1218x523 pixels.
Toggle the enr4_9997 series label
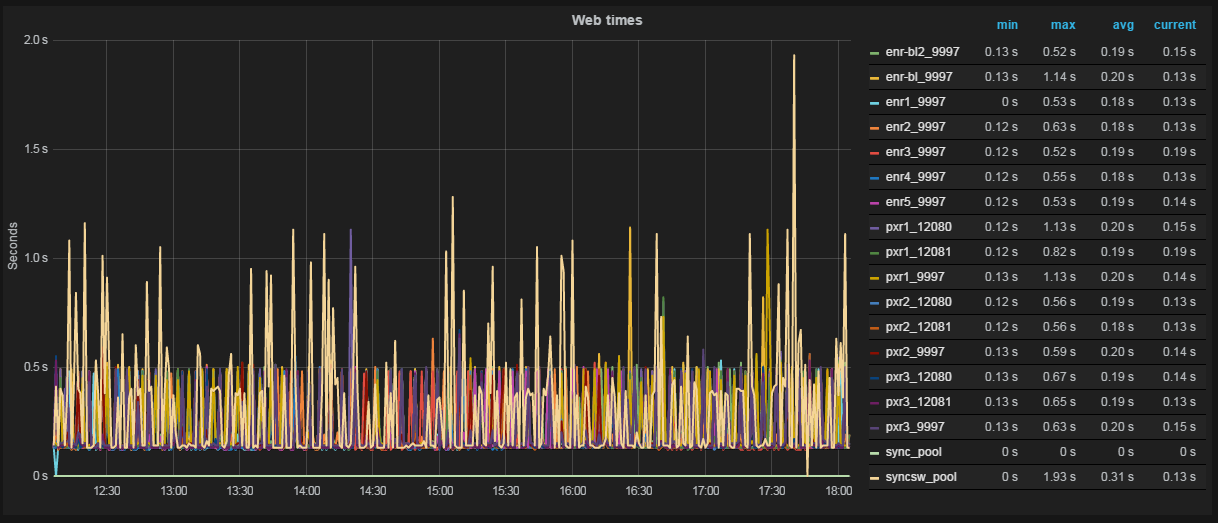[916, 177]
